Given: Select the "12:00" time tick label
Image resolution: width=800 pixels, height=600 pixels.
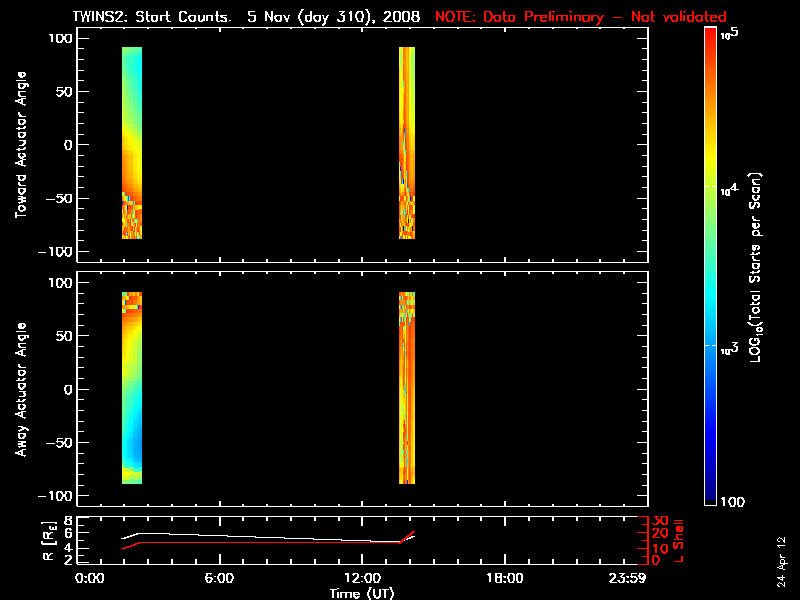Looking at the screenshot, I should tap(362, 579).
